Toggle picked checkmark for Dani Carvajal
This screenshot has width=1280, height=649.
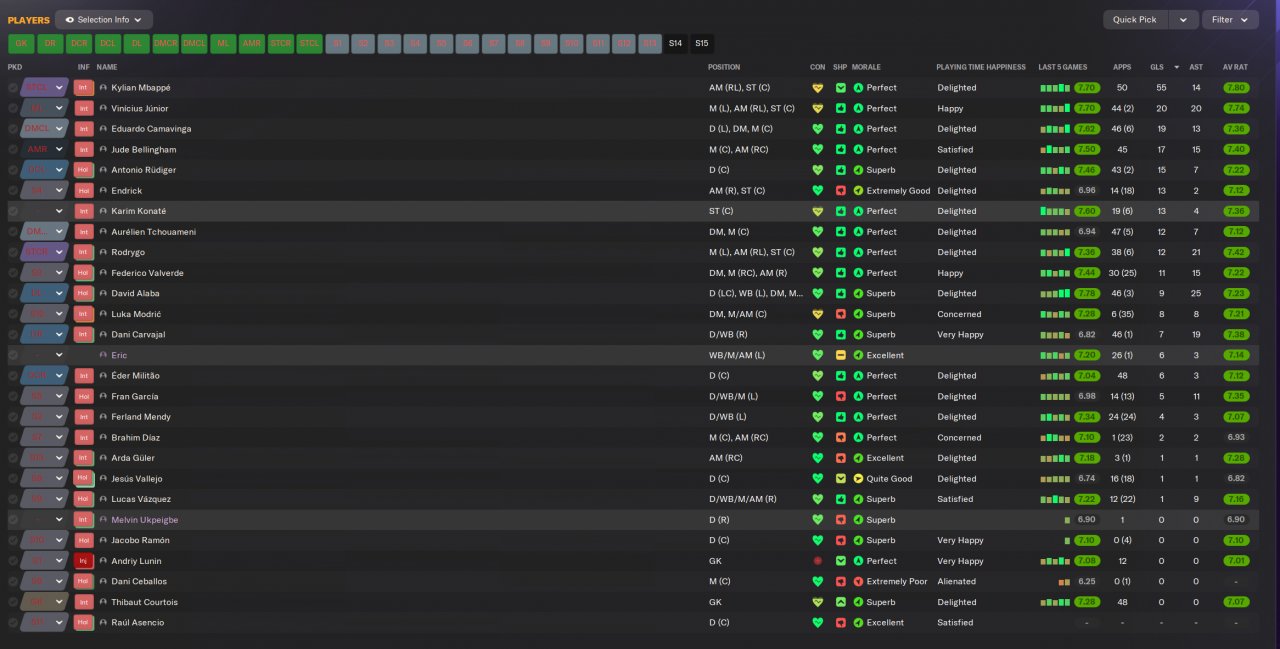click(13, 335)
